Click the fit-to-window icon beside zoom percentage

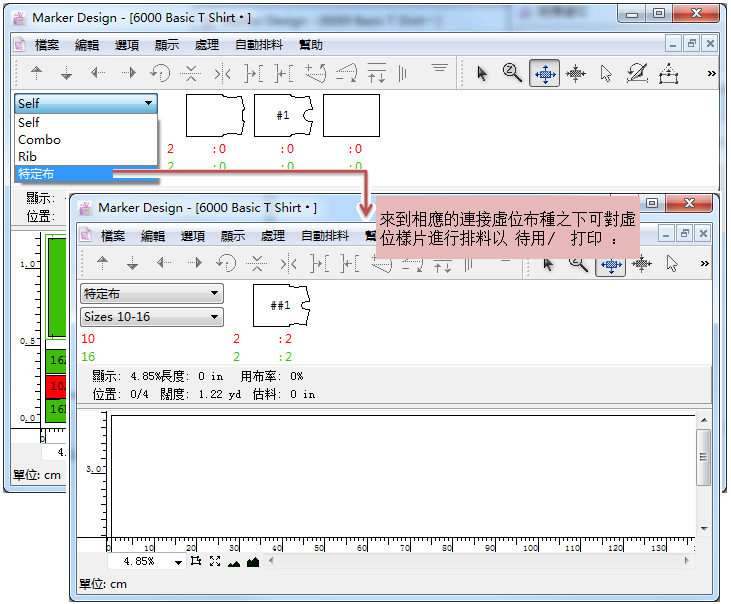pos(215,562)
